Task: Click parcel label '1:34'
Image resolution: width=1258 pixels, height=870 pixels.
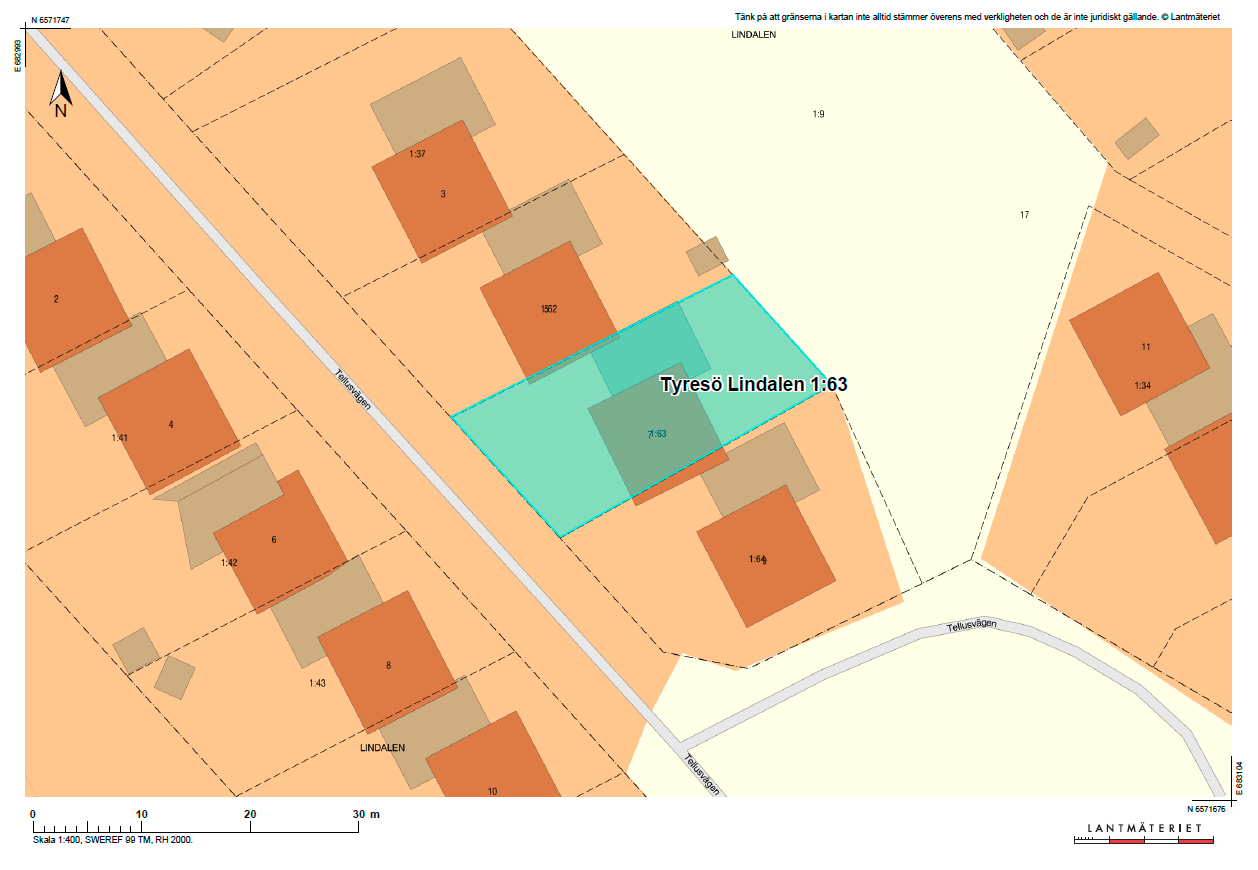Action: pos(1144,386)
